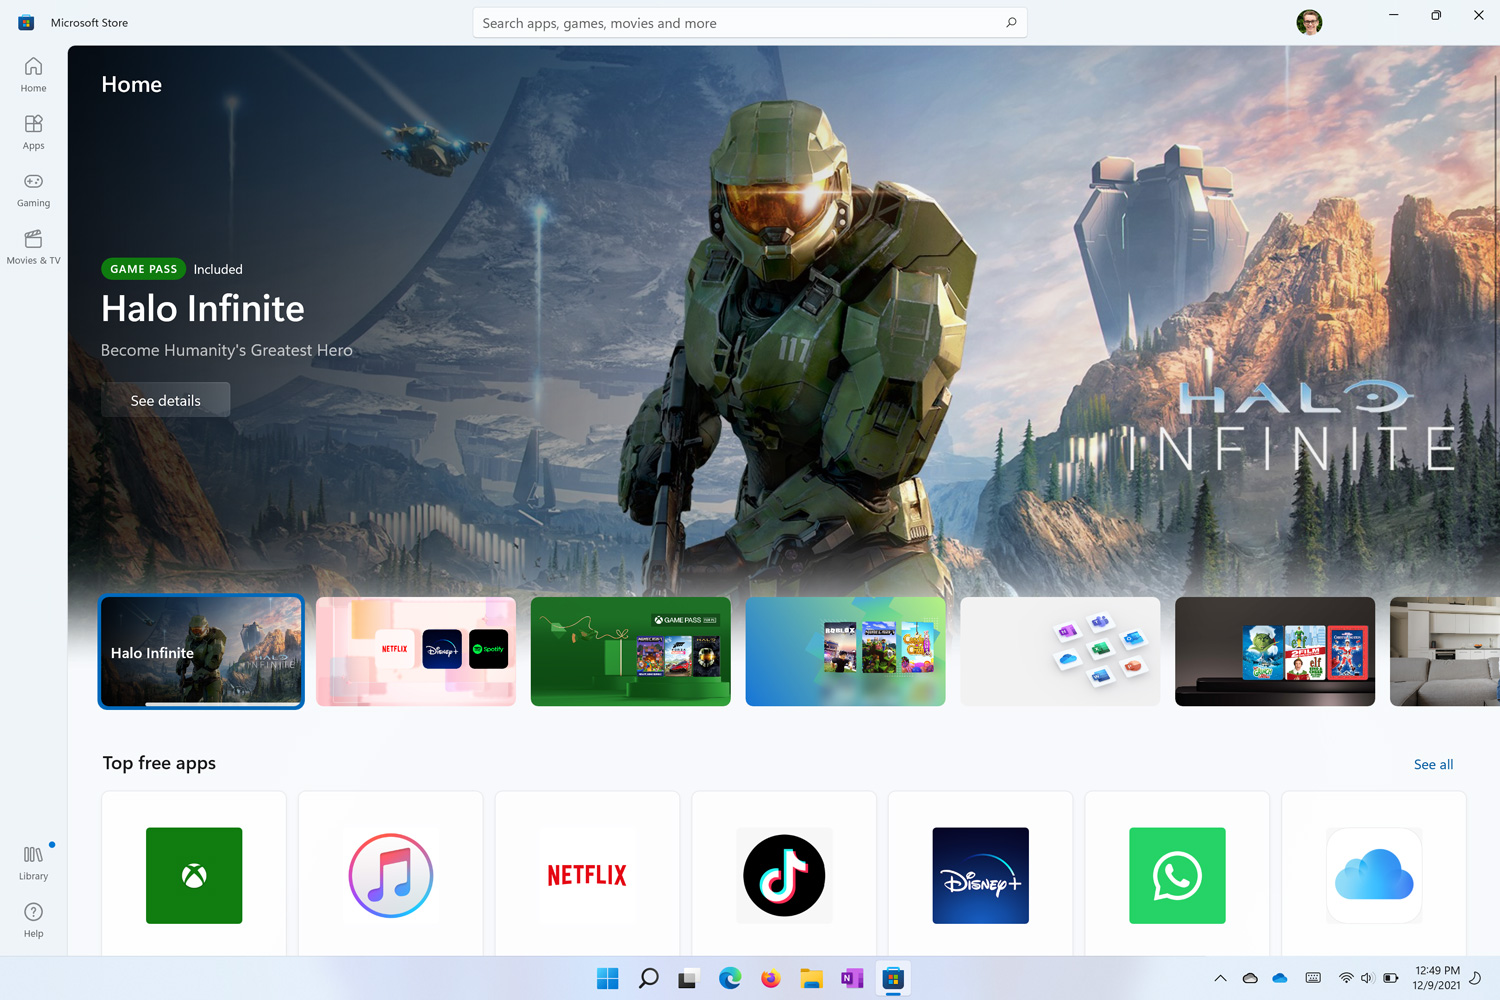Open the Gaming section in sidebar
Screen dimensions: 1500x1000
point(33,190)
